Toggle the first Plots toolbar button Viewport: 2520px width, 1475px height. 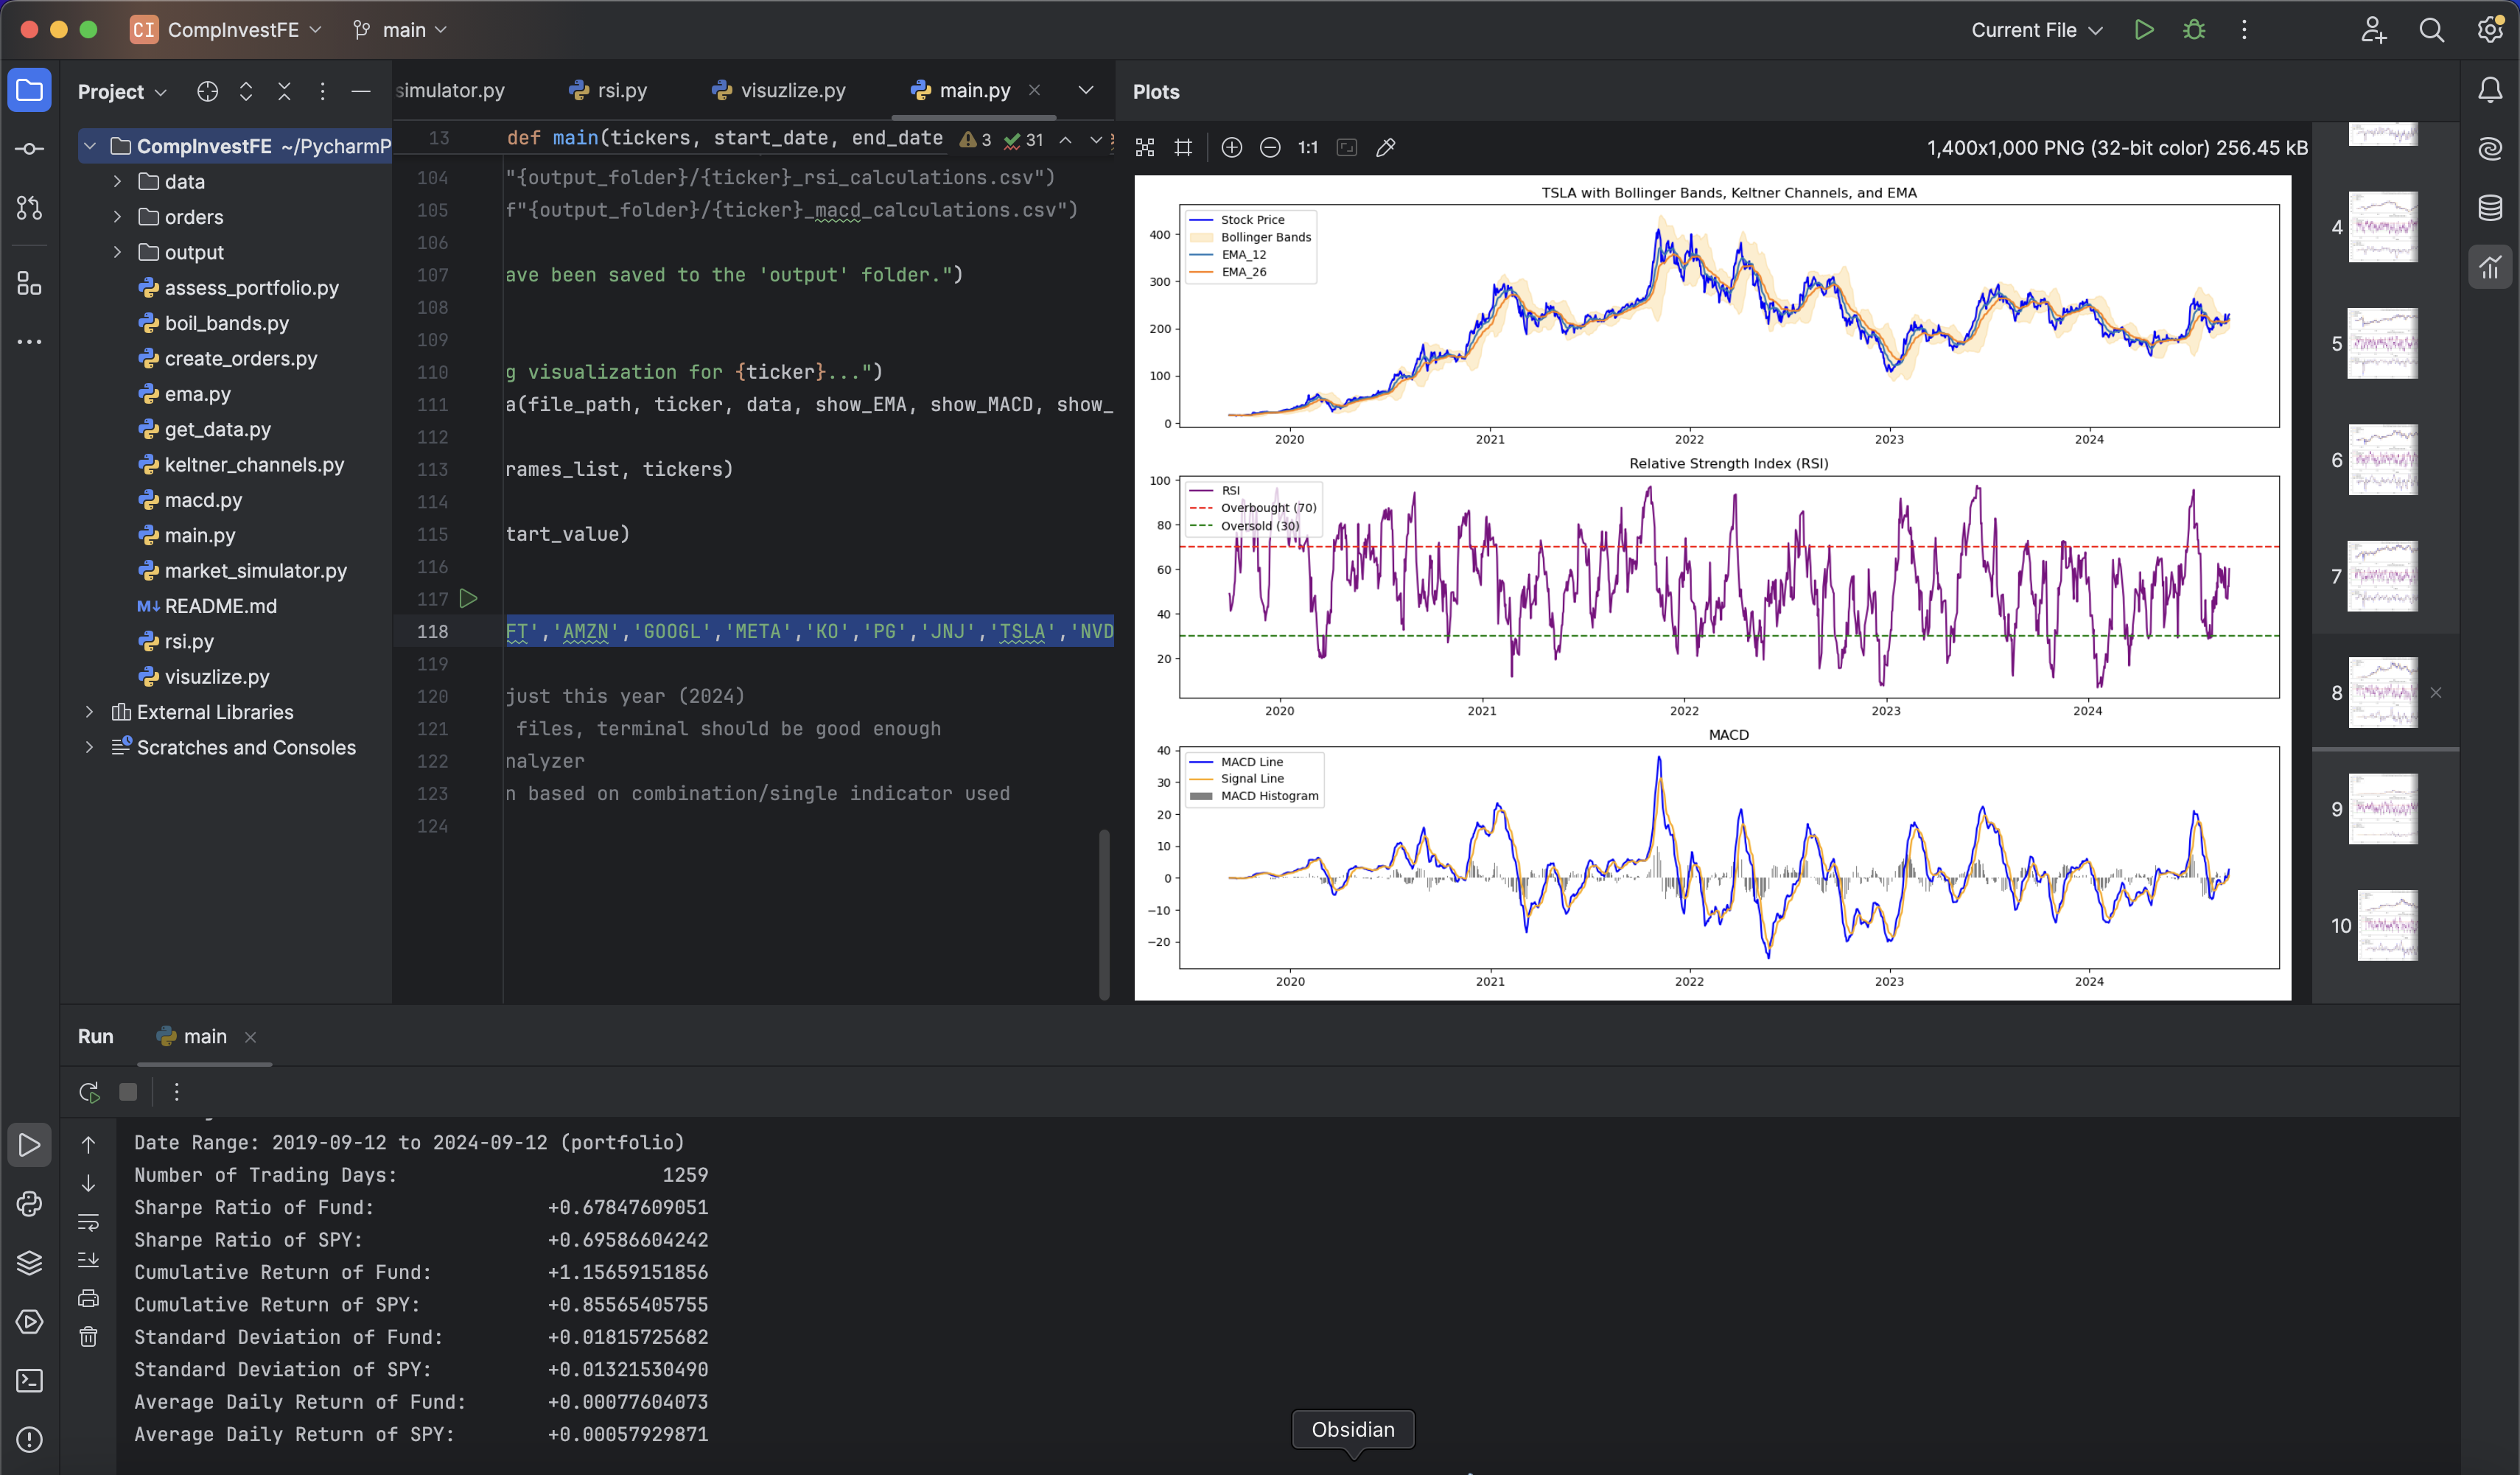pyautogui.click(x=1145, y=148)
